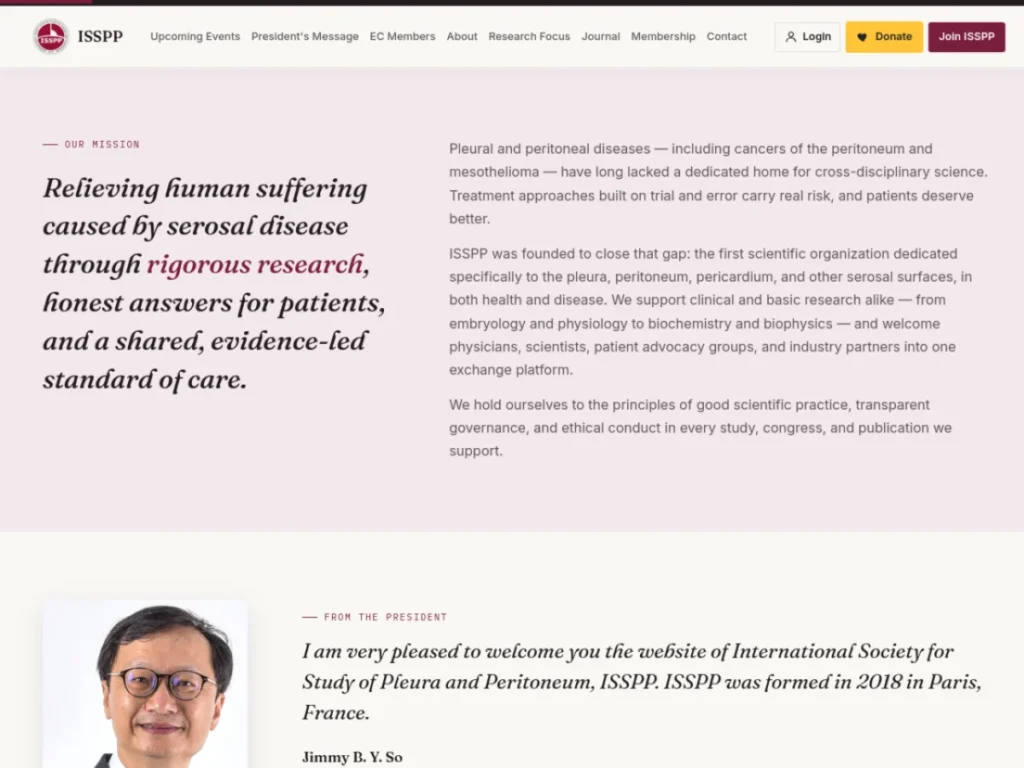The width and height of the screenshot is (1024, 768).
Task: Click the ISSPP site name text
Action: [100, 37]
